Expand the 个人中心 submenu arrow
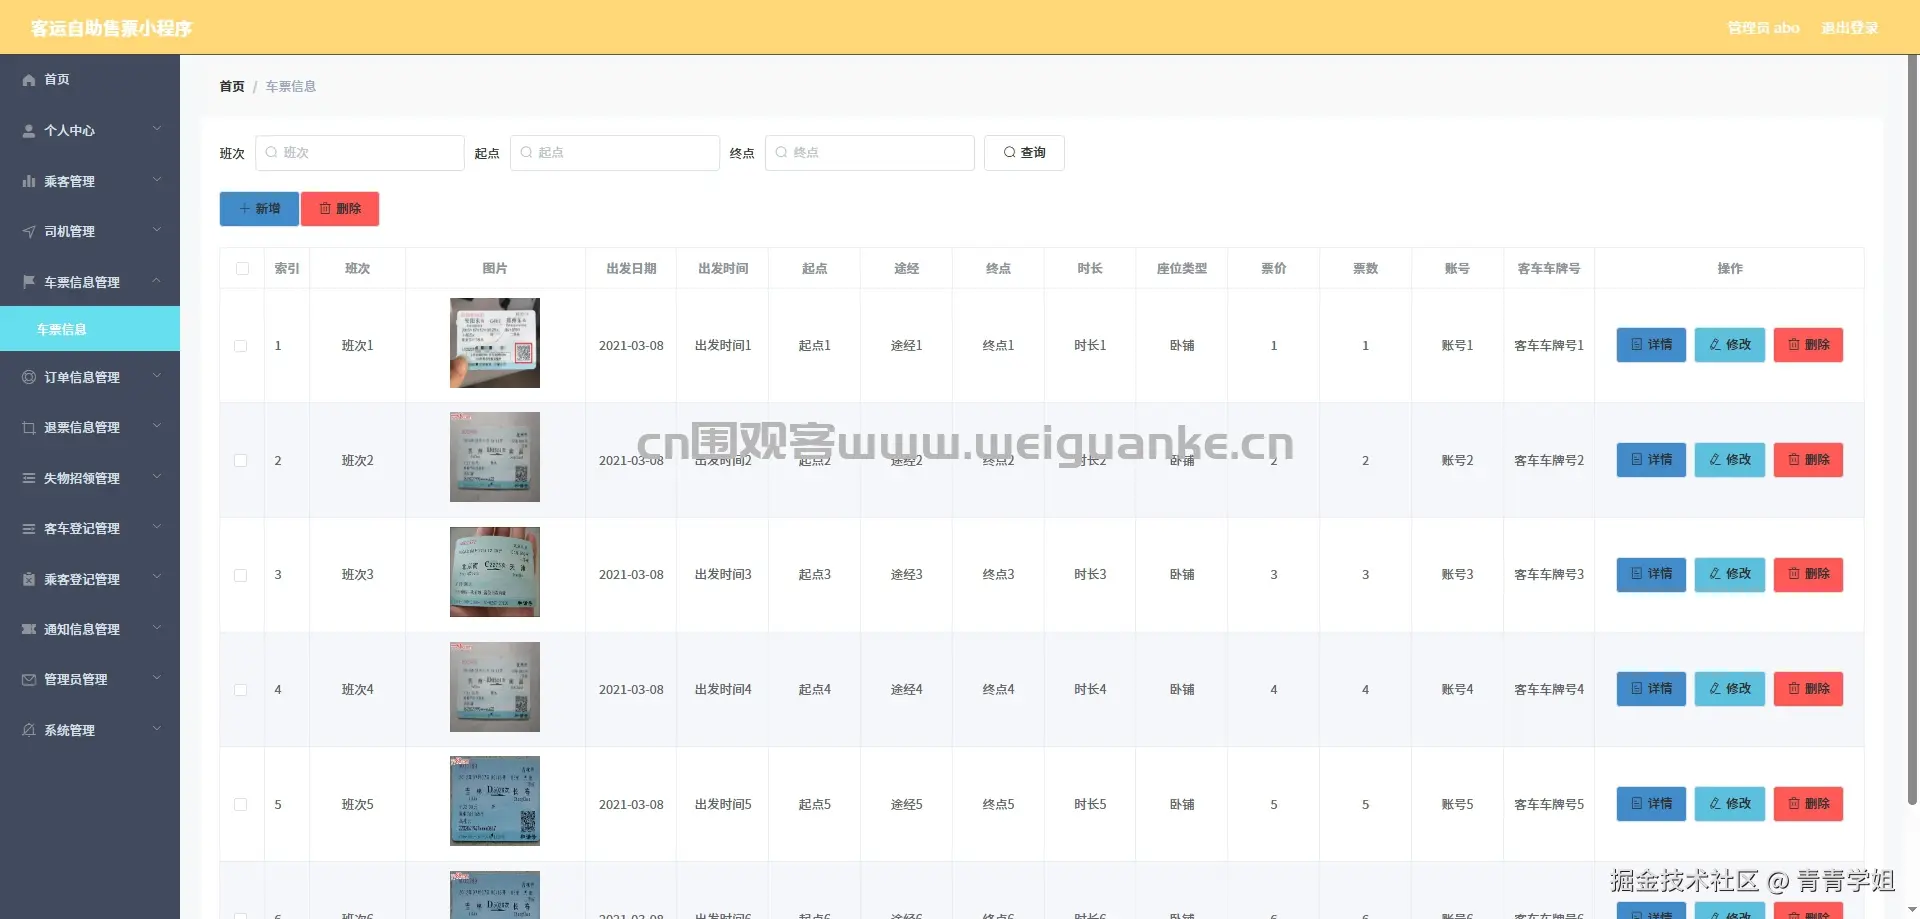 pos(157,130)
